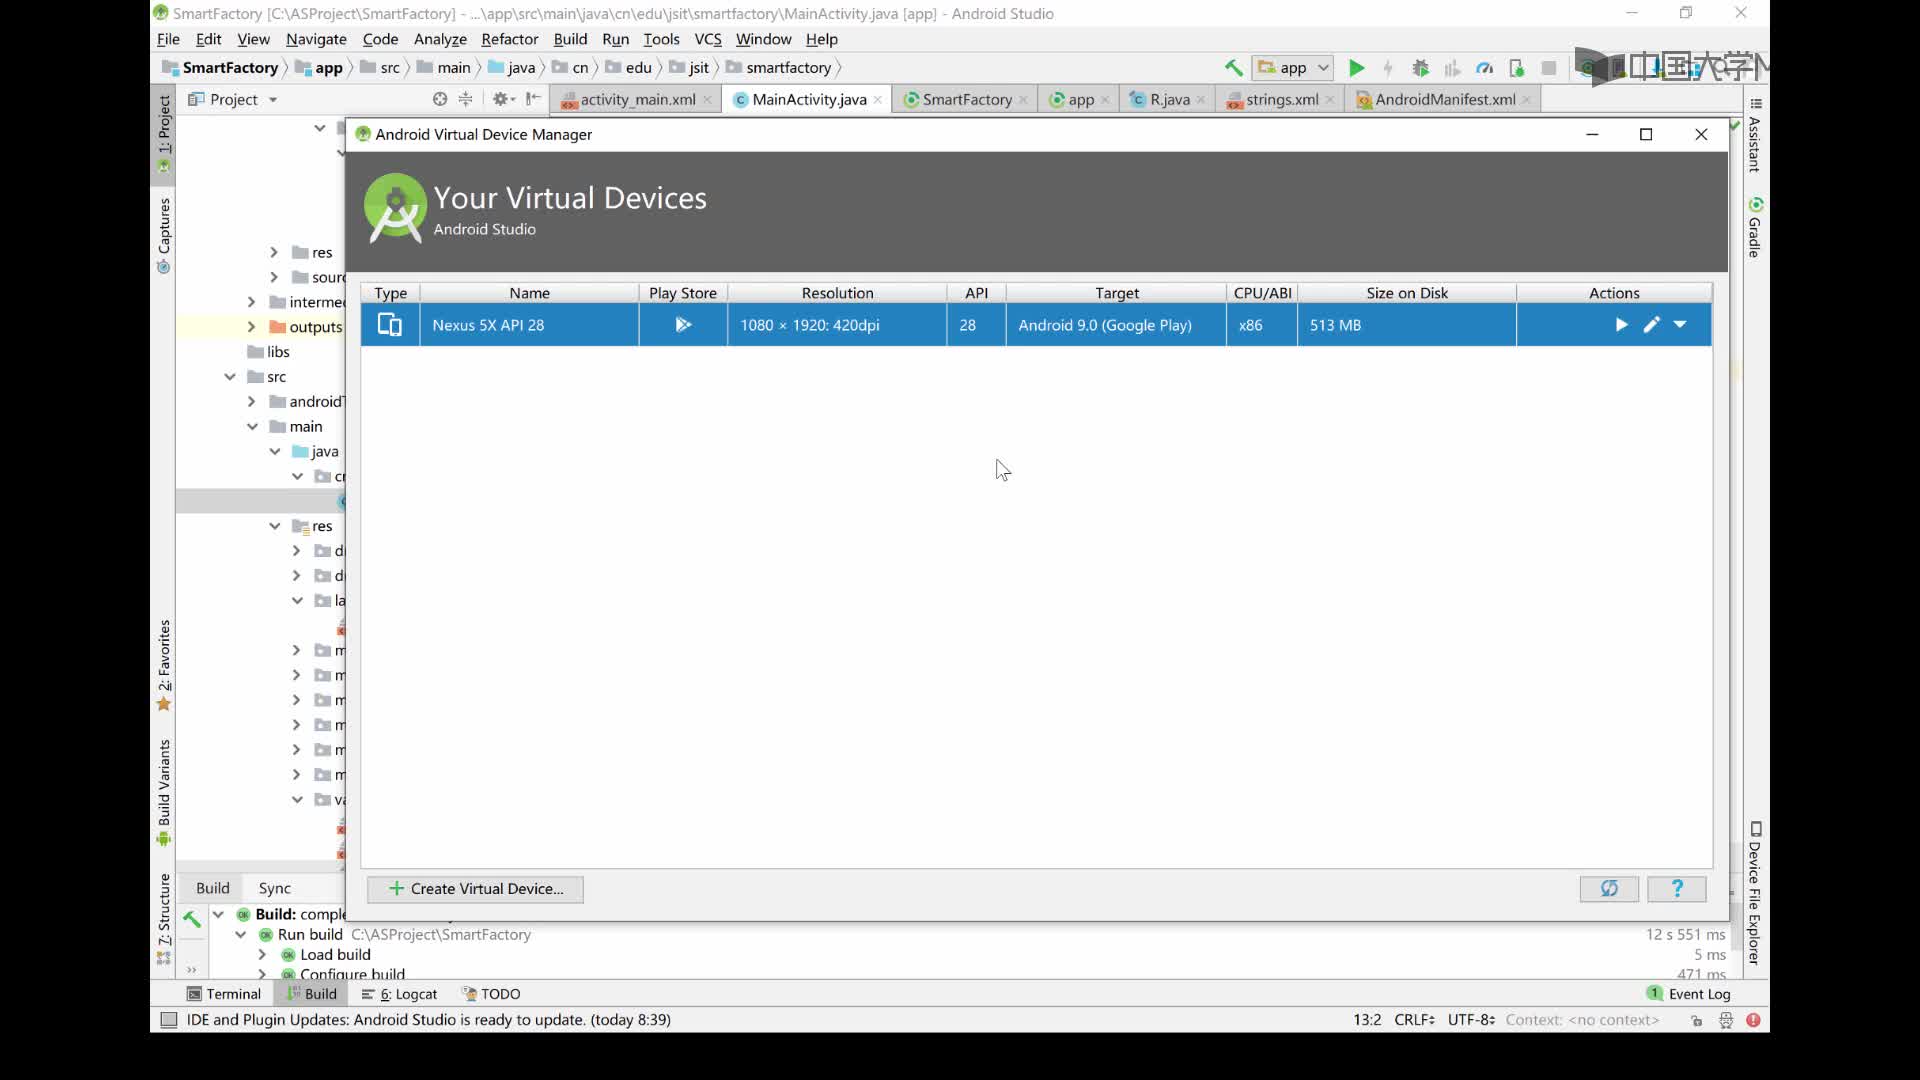Click the lock read-only icon in status bar
This screenshot has width=1920, height=1080.
(1697, 1020)
